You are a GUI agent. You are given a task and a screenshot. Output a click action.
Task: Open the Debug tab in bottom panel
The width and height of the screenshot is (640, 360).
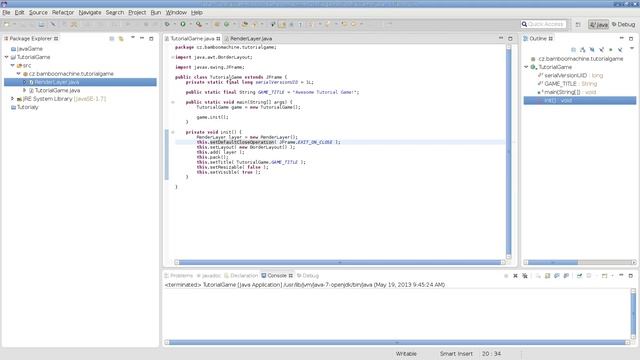pos(308,276)
